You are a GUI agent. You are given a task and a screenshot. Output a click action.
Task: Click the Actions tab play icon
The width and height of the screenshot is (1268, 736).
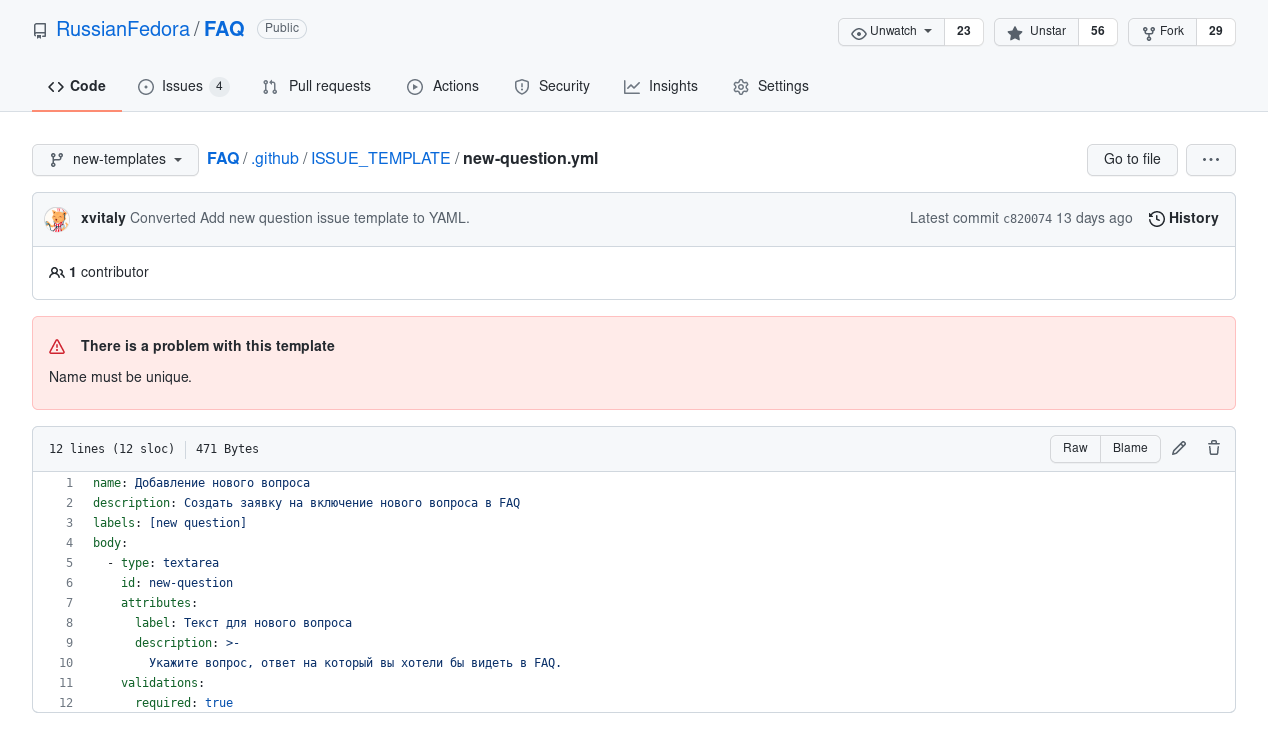(415, 87)
